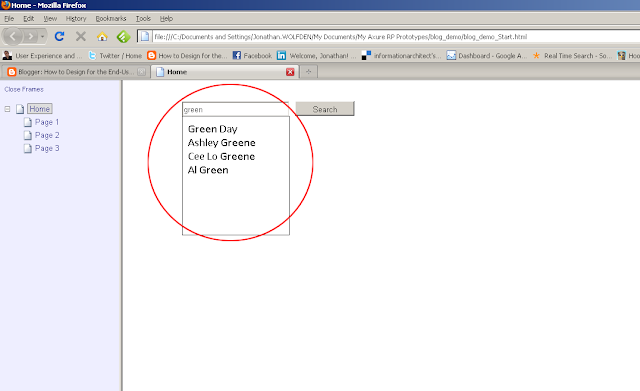Open the Tools menu

143,18
